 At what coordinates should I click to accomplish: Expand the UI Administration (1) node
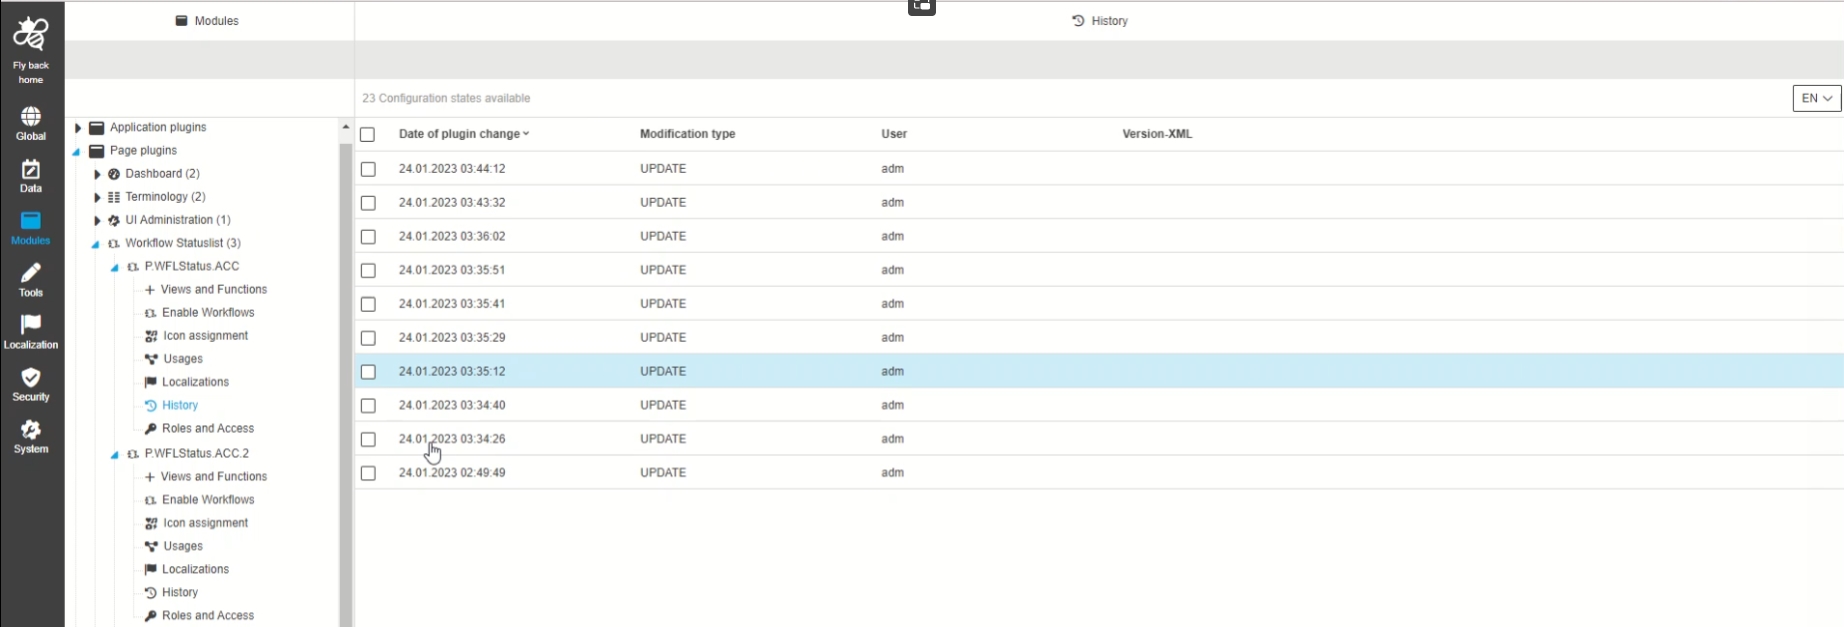coord(97,220)
